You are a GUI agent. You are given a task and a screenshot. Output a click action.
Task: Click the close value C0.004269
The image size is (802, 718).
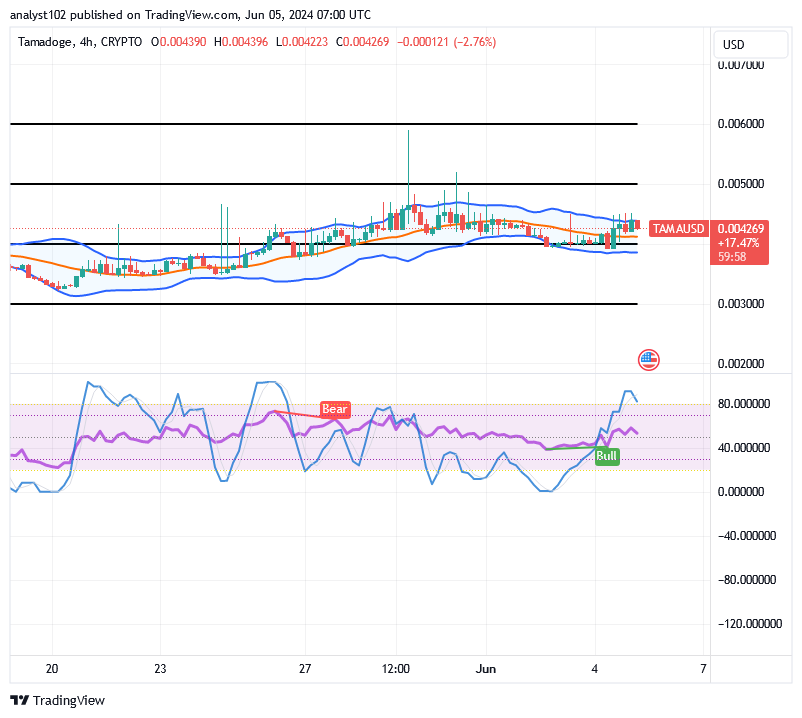[x=363, y=42]
